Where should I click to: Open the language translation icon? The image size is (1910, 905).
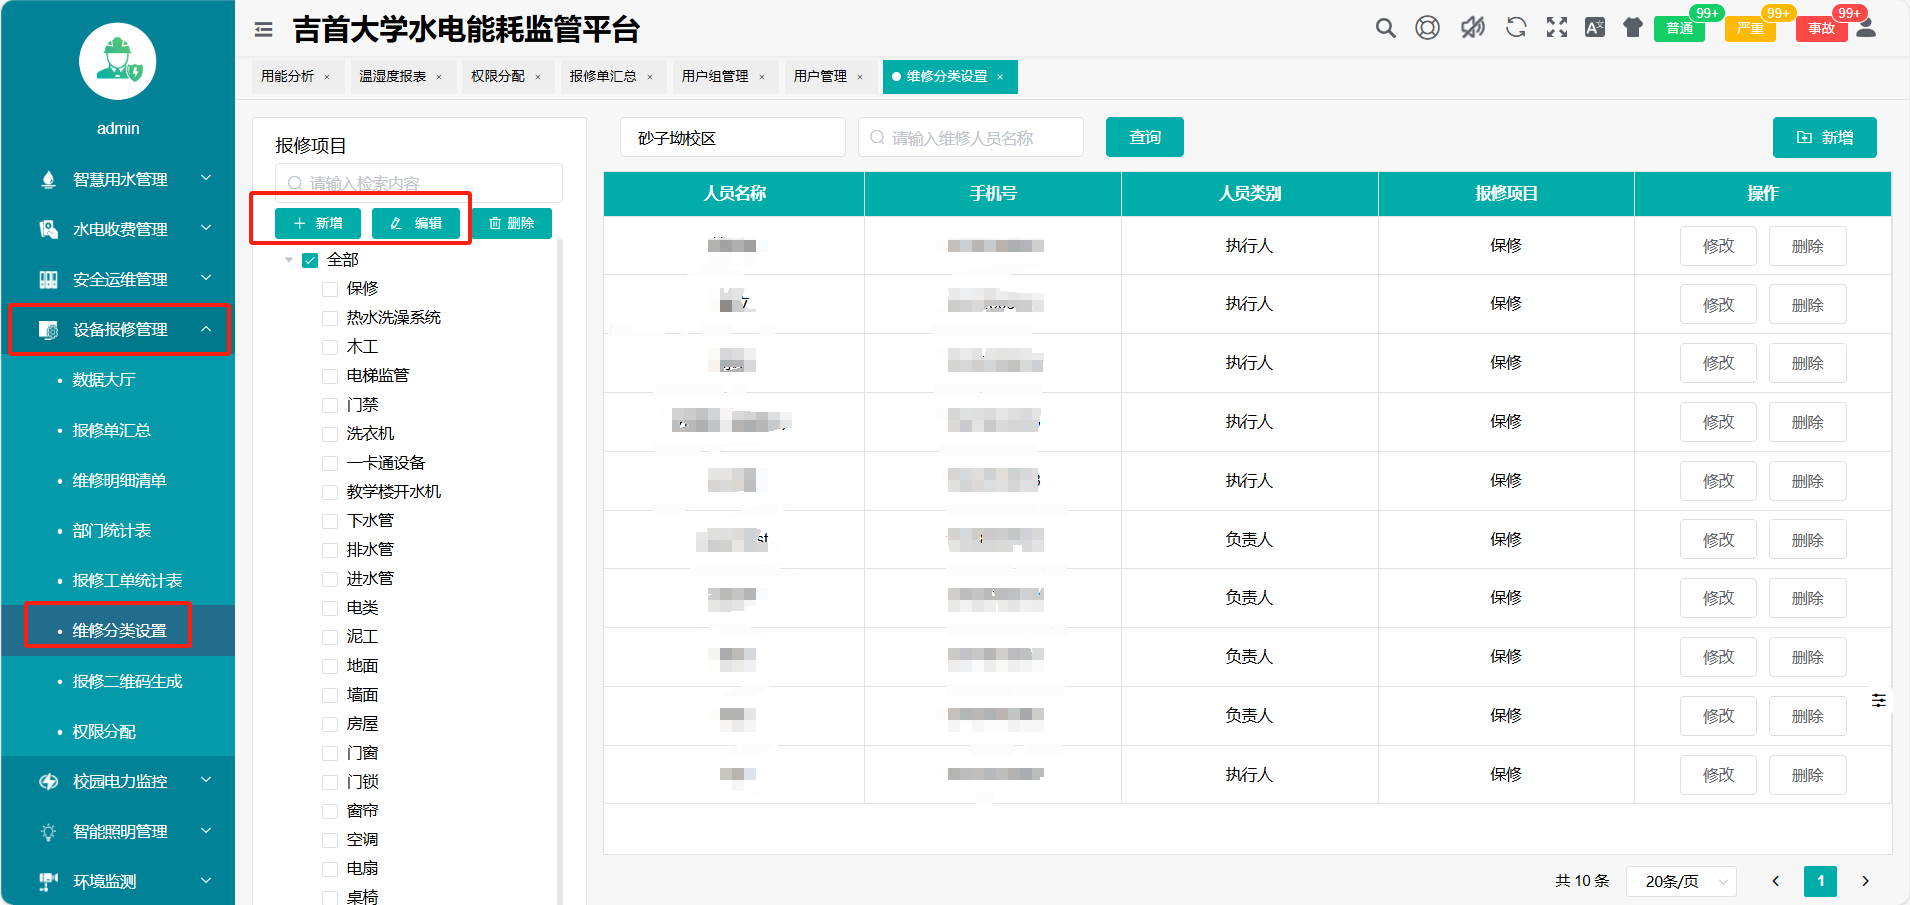point(1595,28)
